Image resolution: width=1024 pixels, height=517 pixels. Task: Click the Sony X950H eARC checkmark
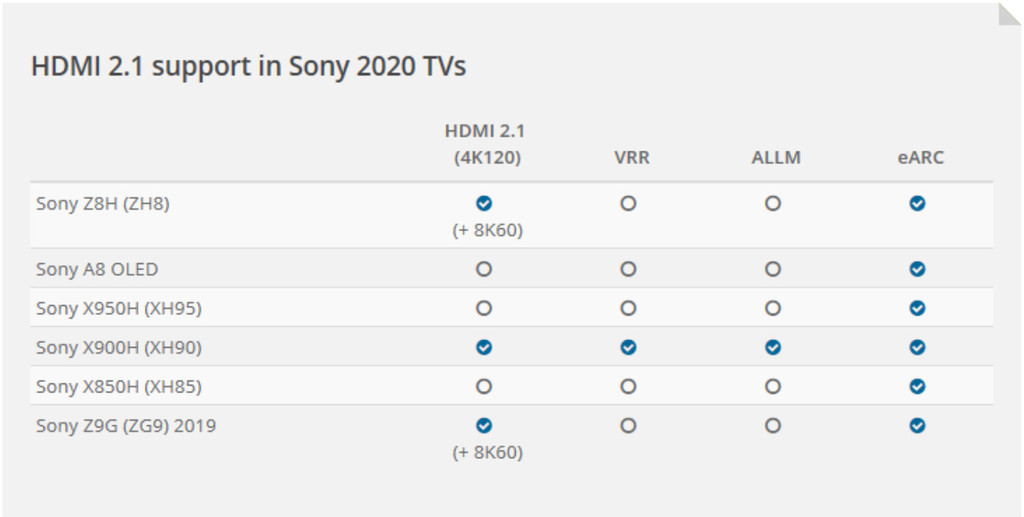917,308
